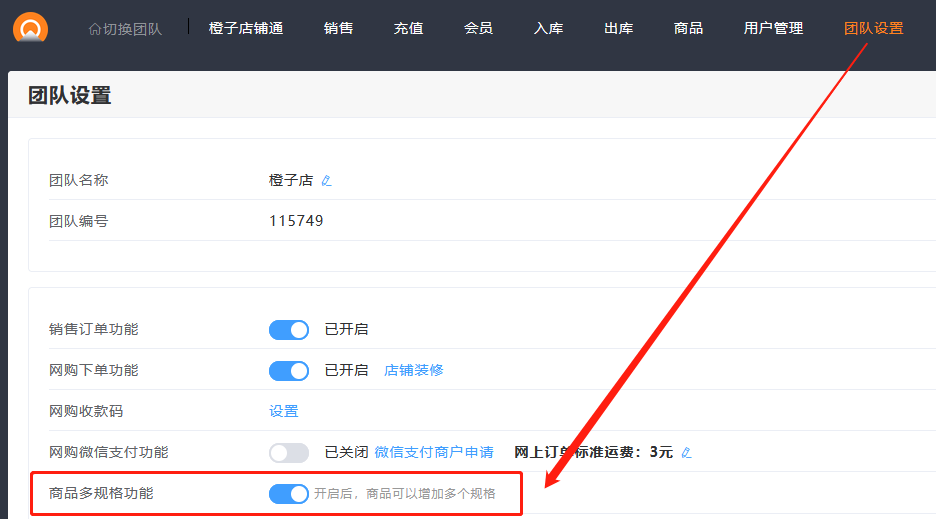
Task: Click 切换团队 to switch team
Action: point(125,29)
